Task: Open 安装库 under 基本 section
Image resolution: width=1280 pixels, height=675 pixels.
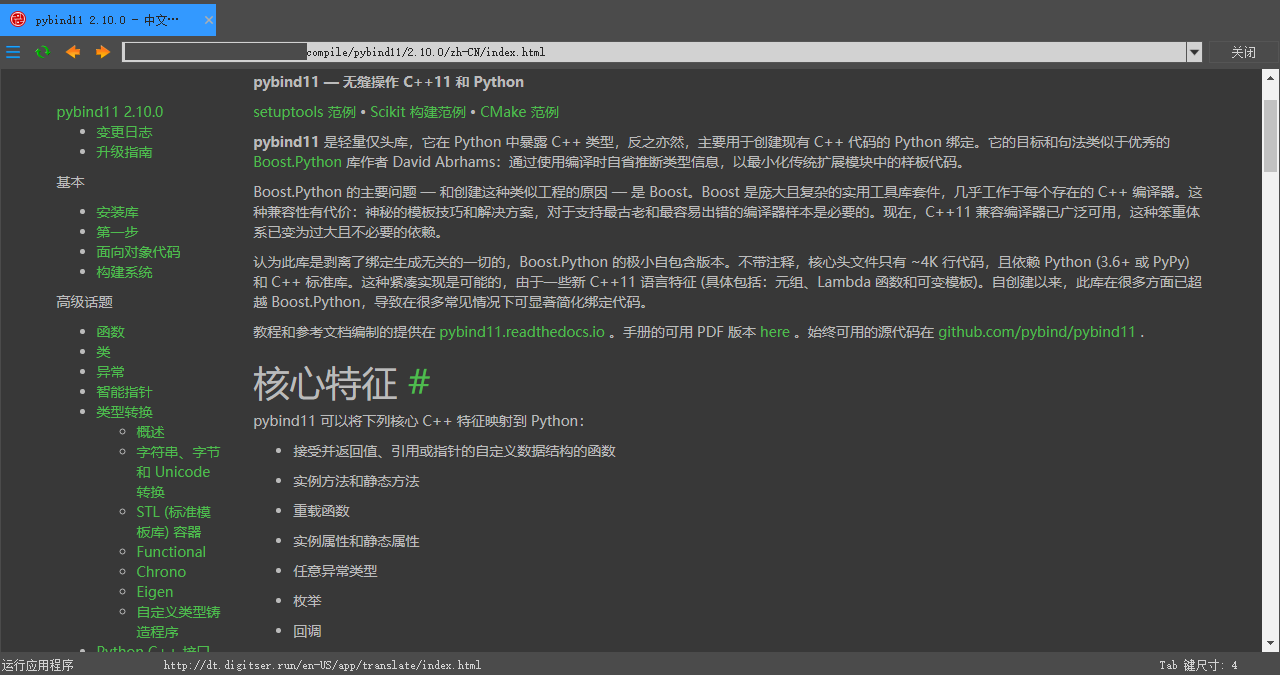Action: point(117,211)
